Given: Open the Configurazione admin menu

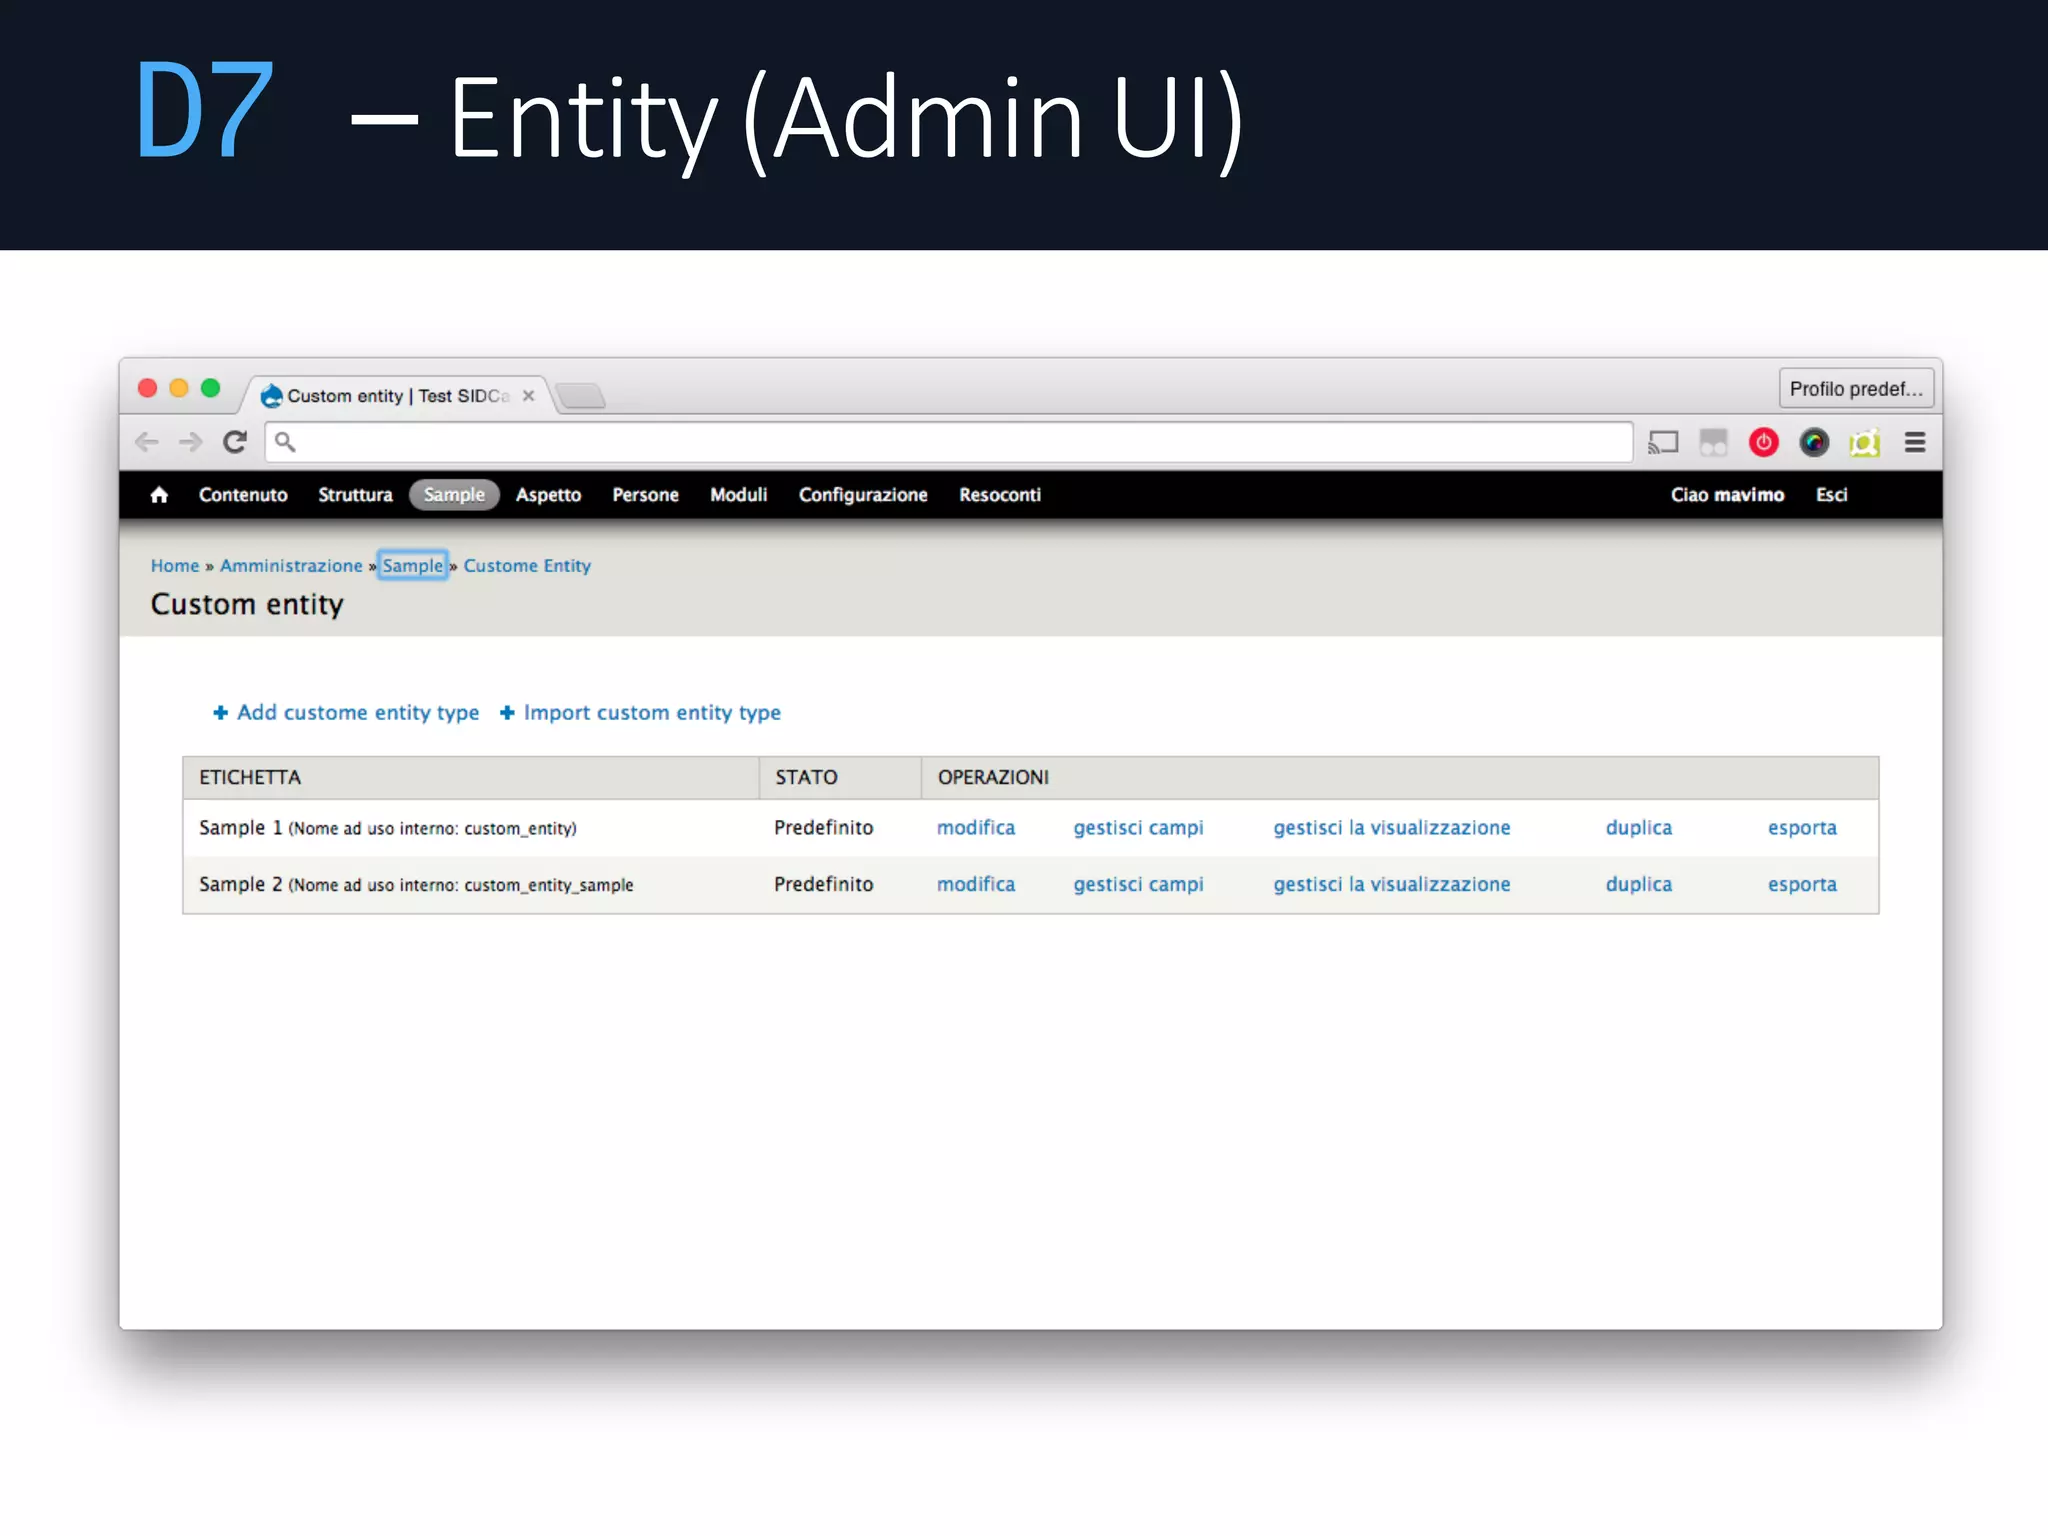Looking at the screenshot, I should coord(863,495).
